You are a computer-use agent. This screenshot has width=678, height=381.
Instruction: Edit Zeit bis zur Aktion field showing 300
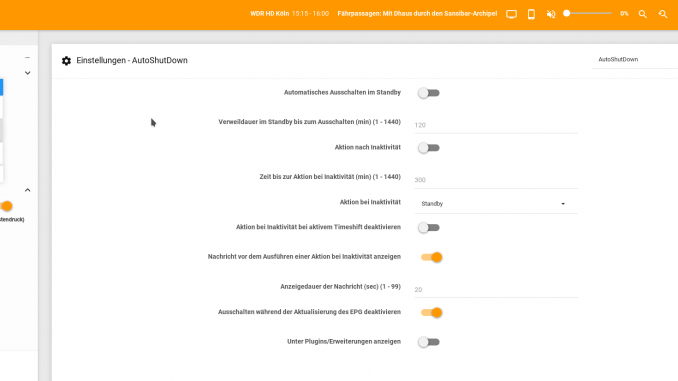(x=496, y=180)
